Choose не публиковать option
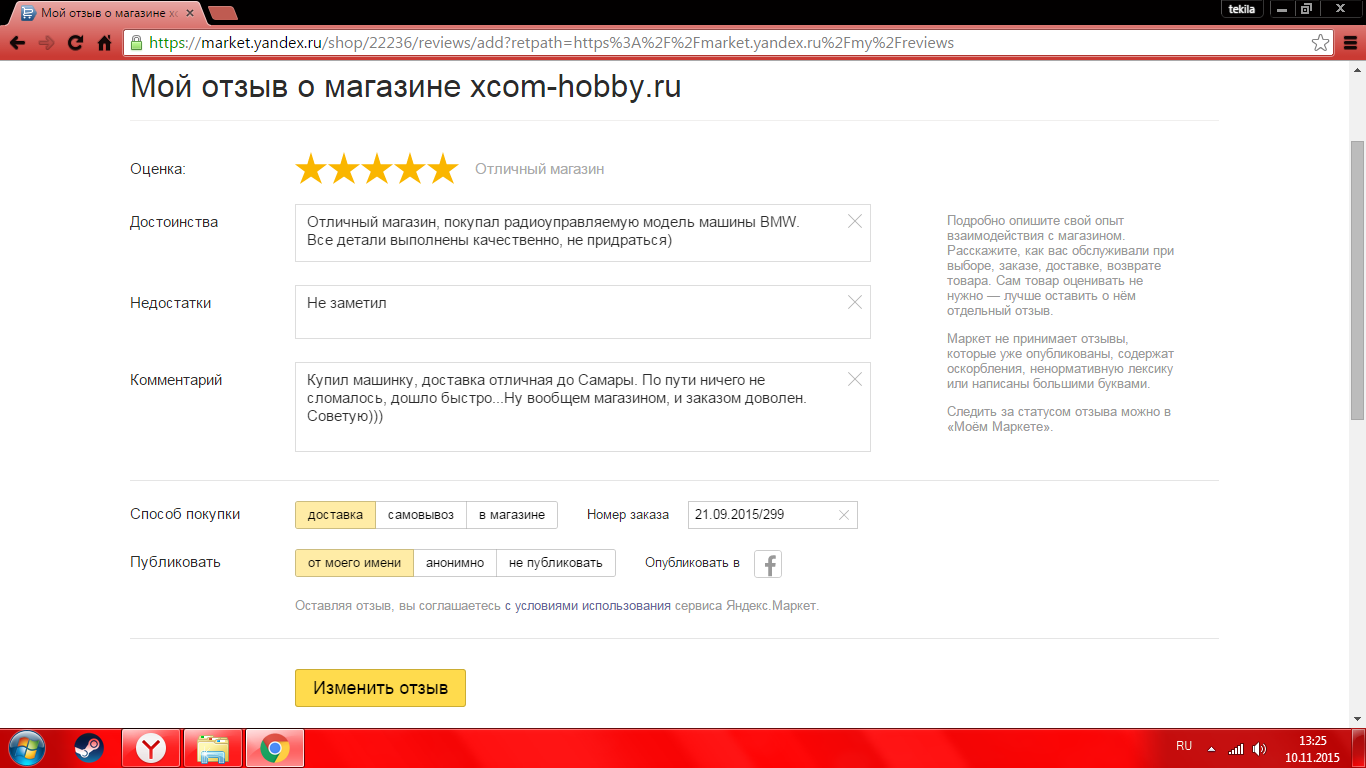Viewport: 1366px width, 768px height. (x=556, y=563)
